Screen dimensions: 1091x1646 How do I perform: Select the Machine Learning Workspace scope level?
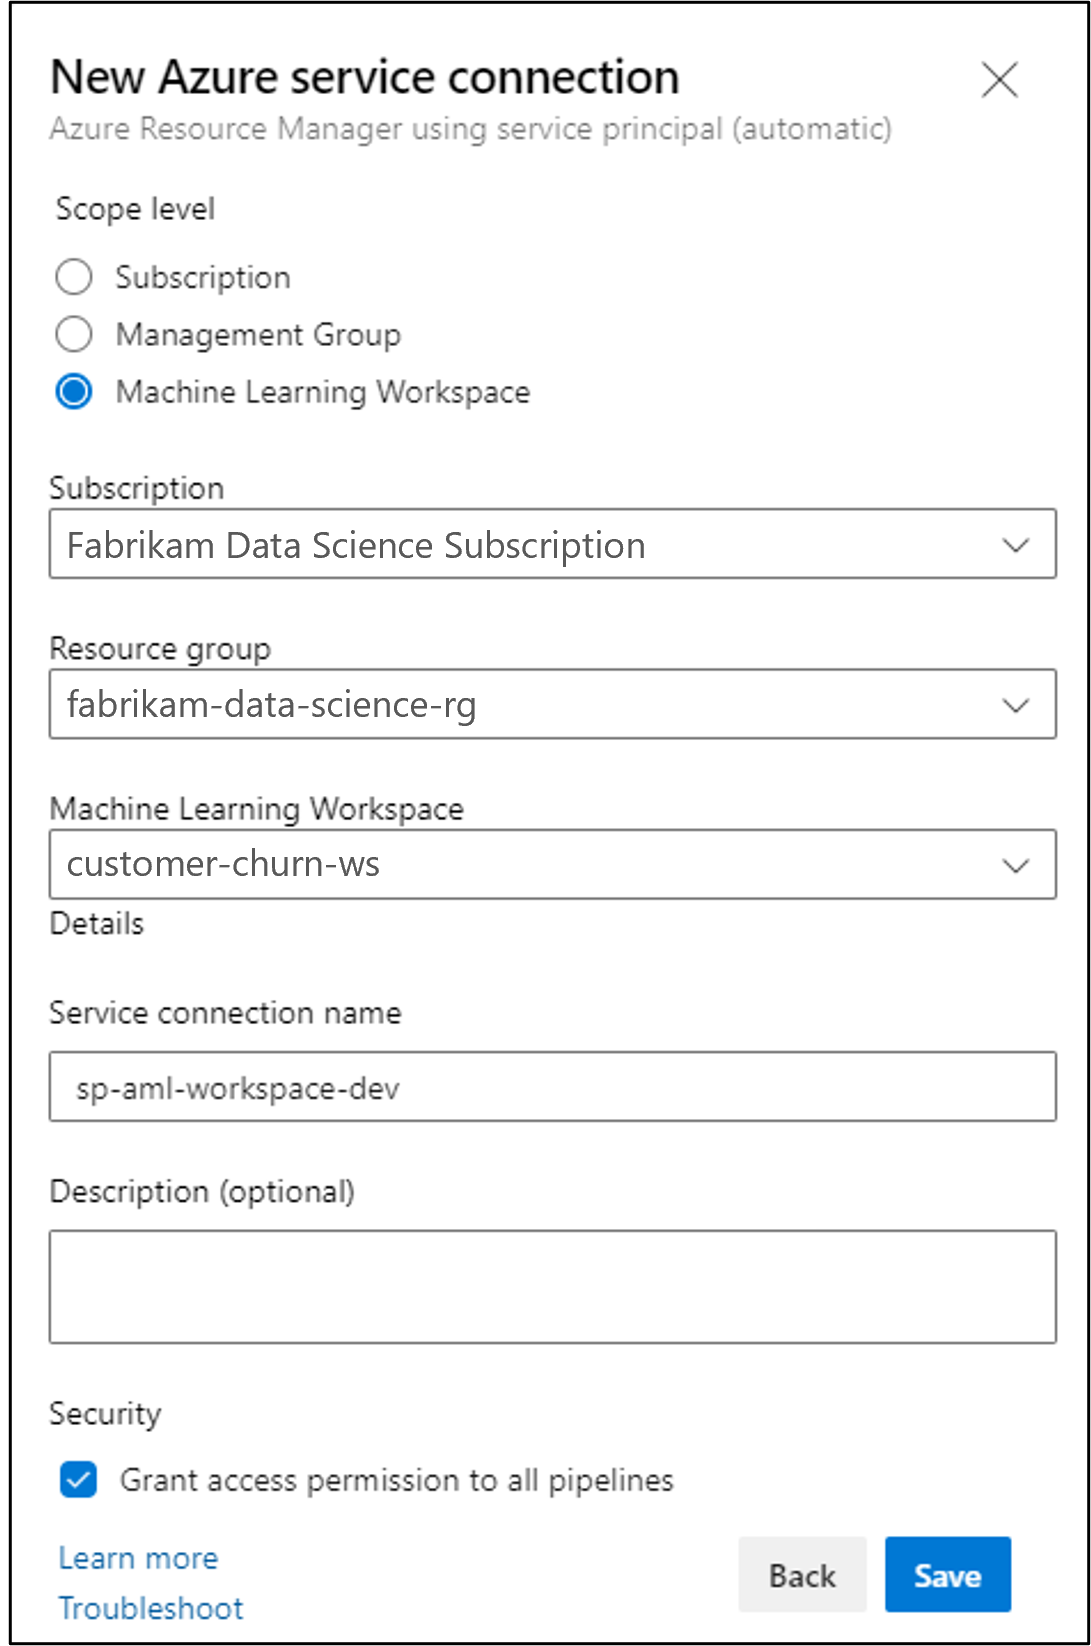(74, 392)
